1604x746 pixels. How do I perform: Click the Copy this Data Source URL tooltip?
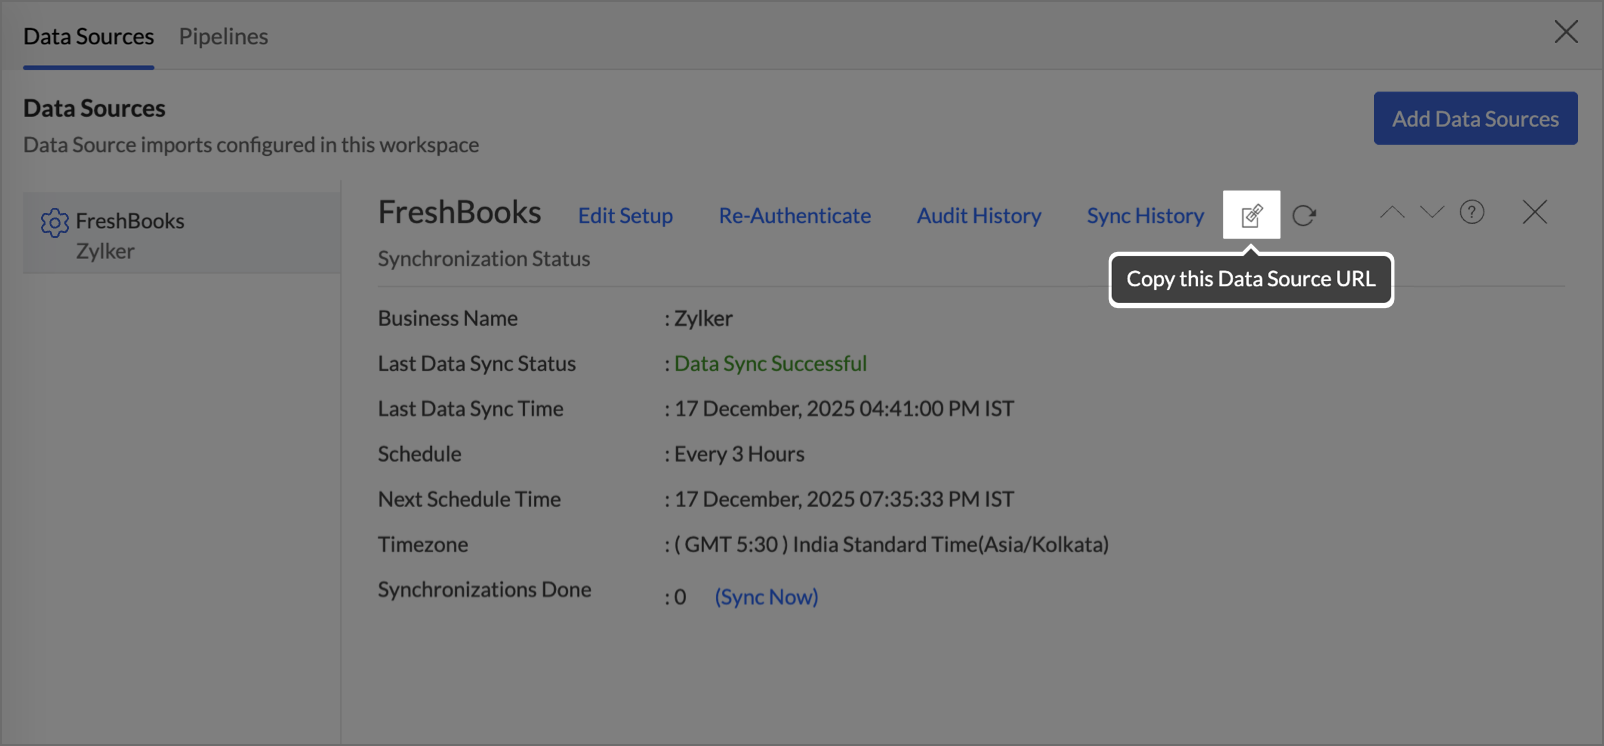(1250, 279)
